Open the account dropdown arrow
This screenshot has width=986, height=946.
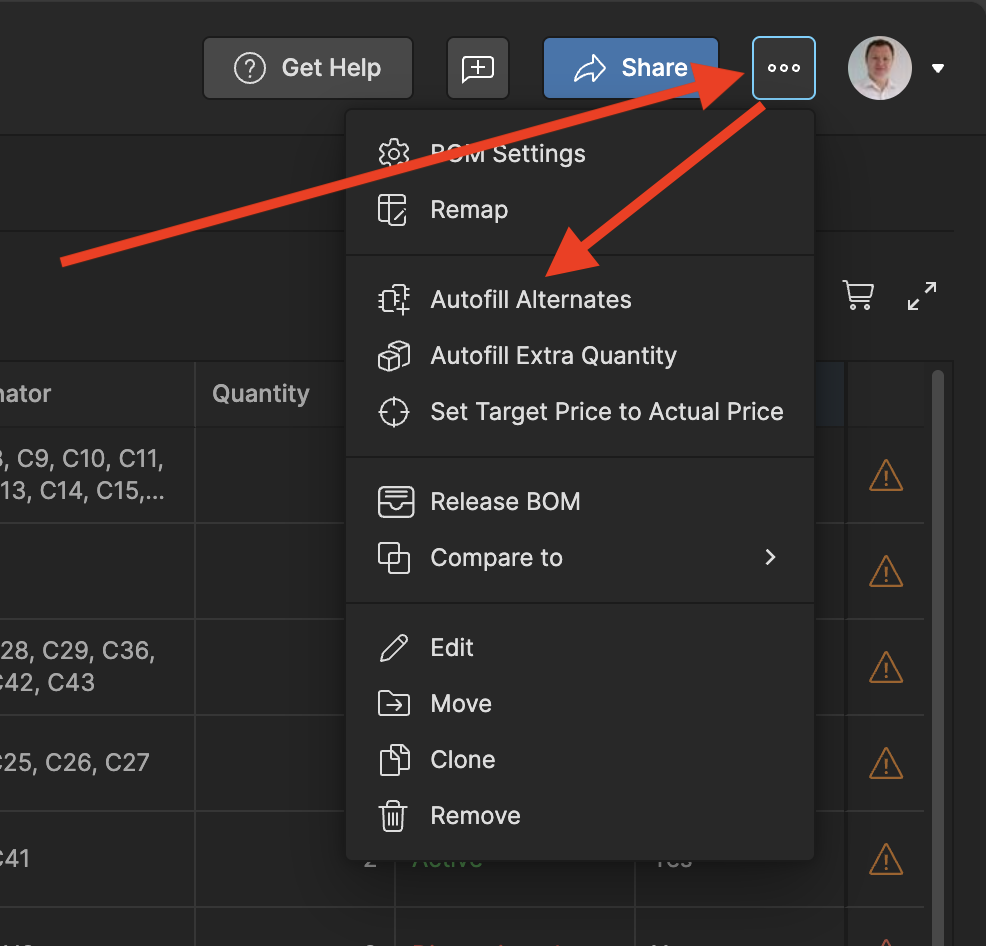pos(938,68)
